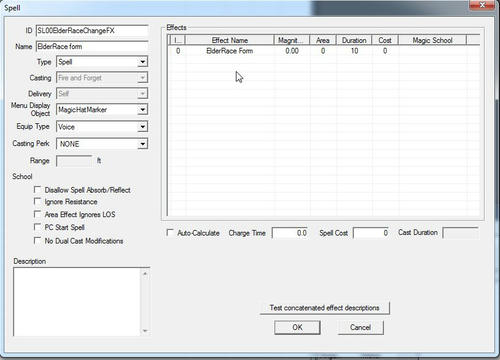Click the Duration column header

pos(354,40)
